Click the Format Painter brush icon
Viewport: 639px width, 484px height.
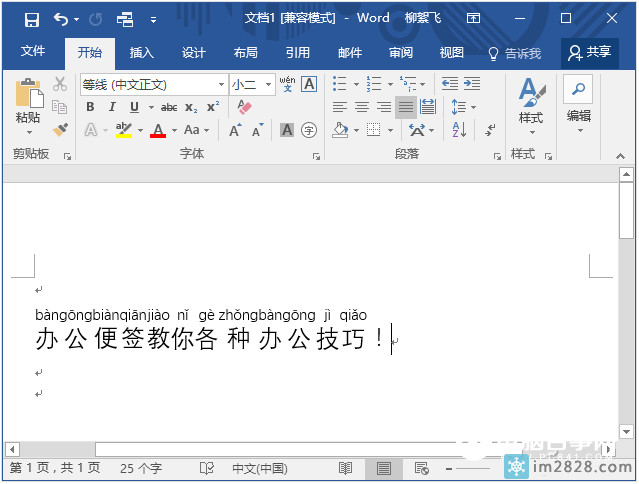point(60,129)
